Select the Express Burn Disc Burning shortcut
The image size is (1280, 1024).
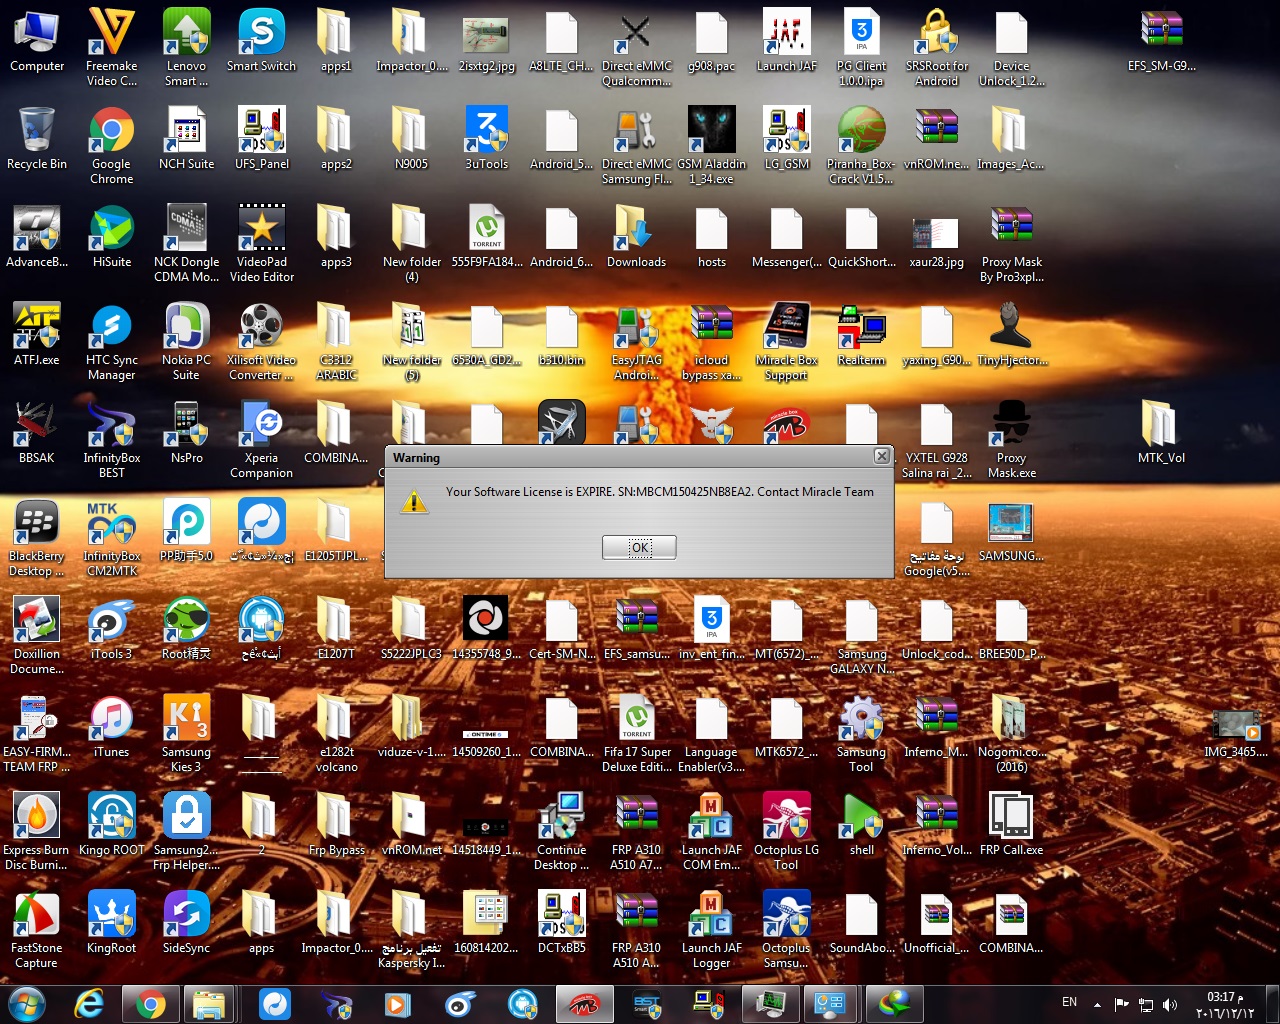pos(37,832)
